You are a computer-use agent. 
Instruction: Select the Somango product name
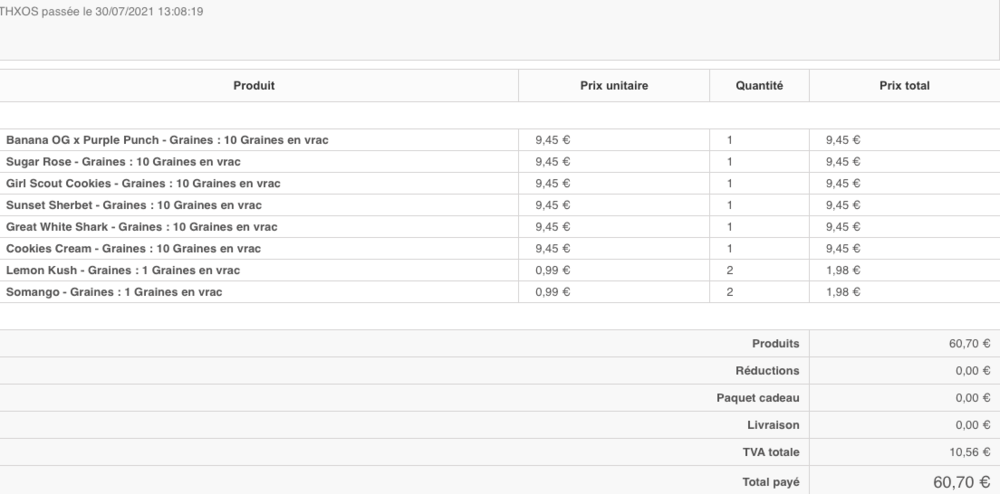point(114,292)
